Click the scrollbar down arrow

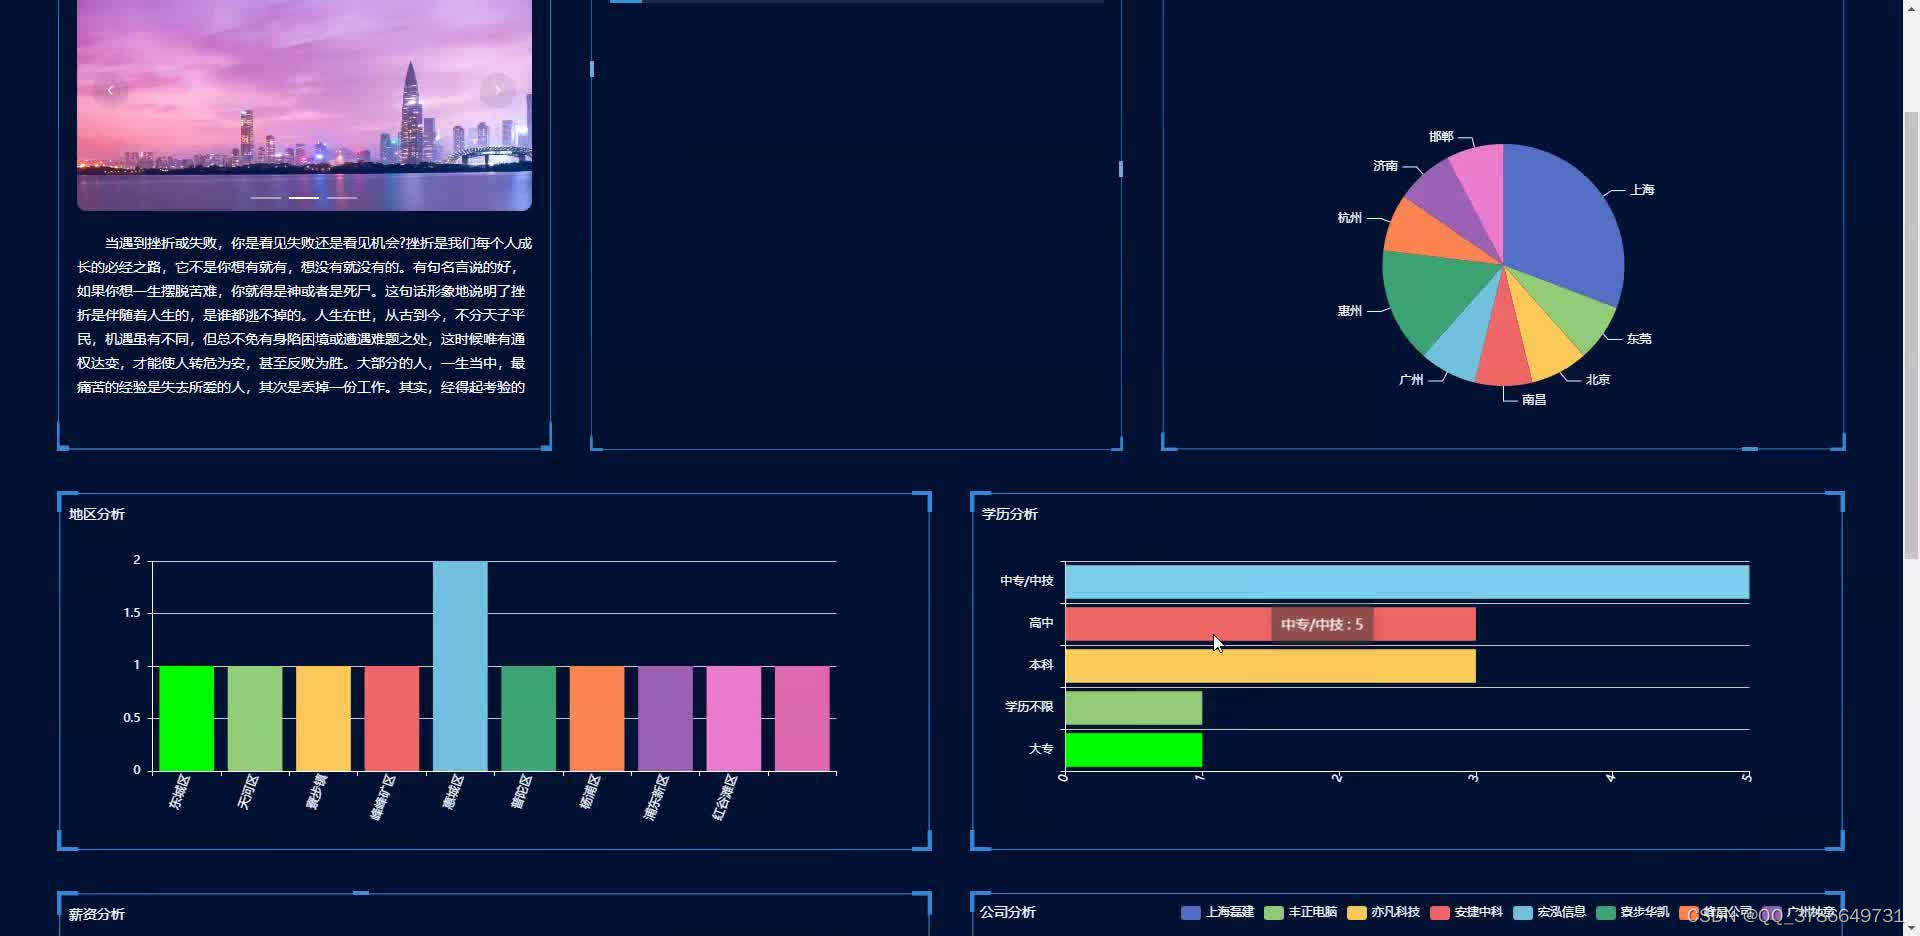pyautogui.click(x=1911, y=928)
